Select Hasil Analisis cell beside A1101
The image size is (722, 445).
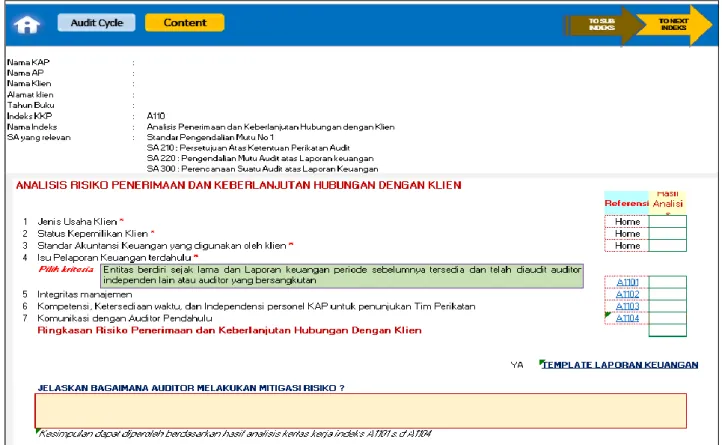tap(668, 282)
